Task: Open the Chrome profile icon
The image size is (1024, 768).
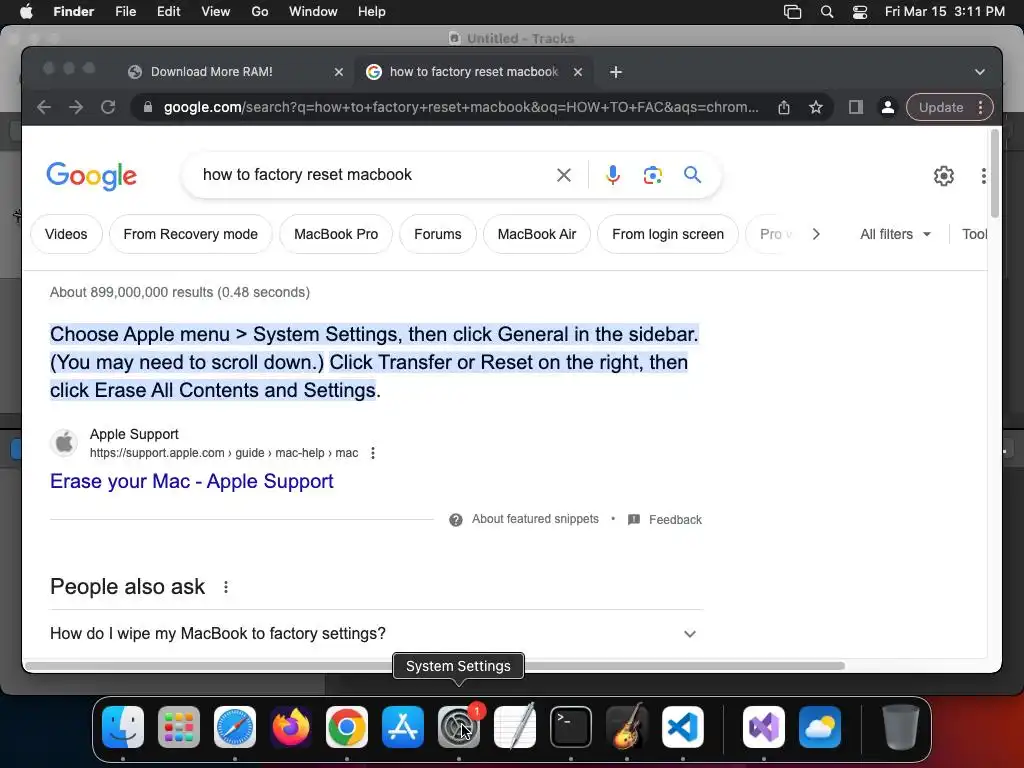Action: pos(888,107)
